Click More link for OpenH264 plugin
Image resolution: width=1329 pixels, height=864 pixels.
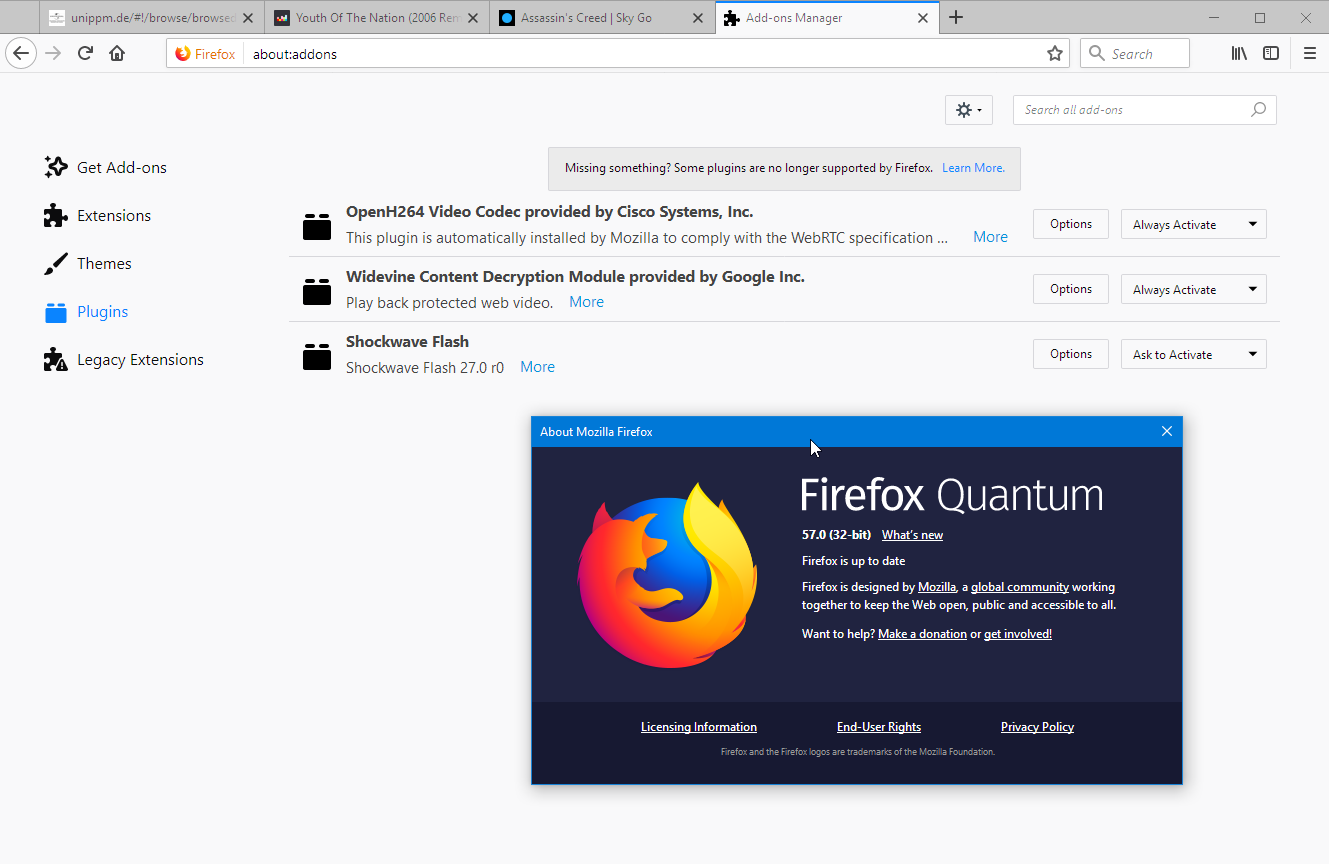[990, 237]
